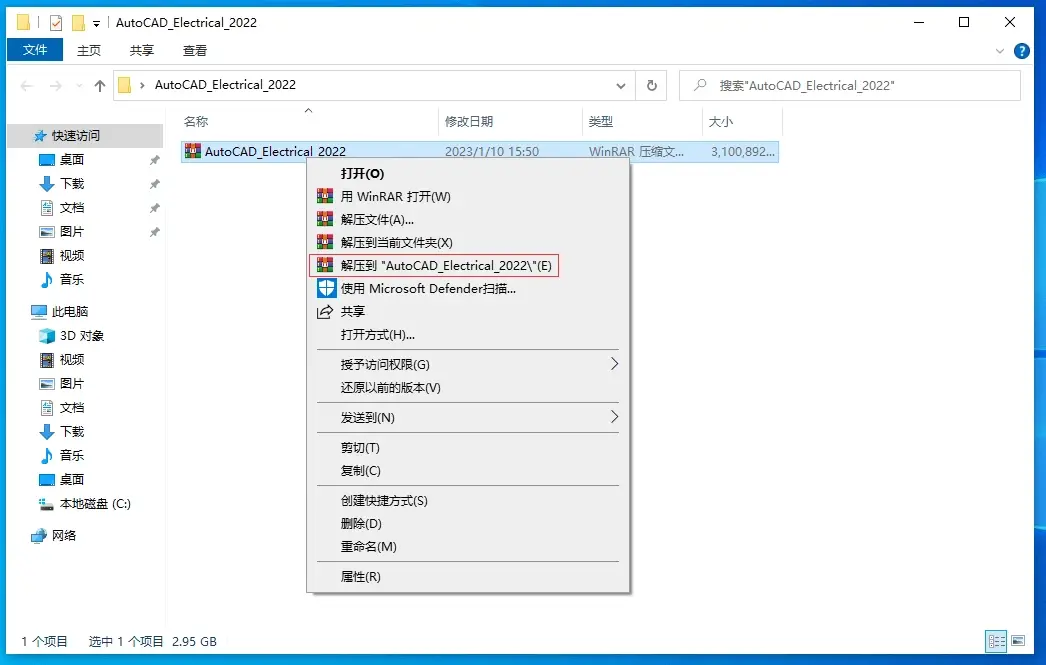Open pinned 下载 under quick access
Image resolution: width=1046 pixels, height=665 pixels.
[71, 183]
